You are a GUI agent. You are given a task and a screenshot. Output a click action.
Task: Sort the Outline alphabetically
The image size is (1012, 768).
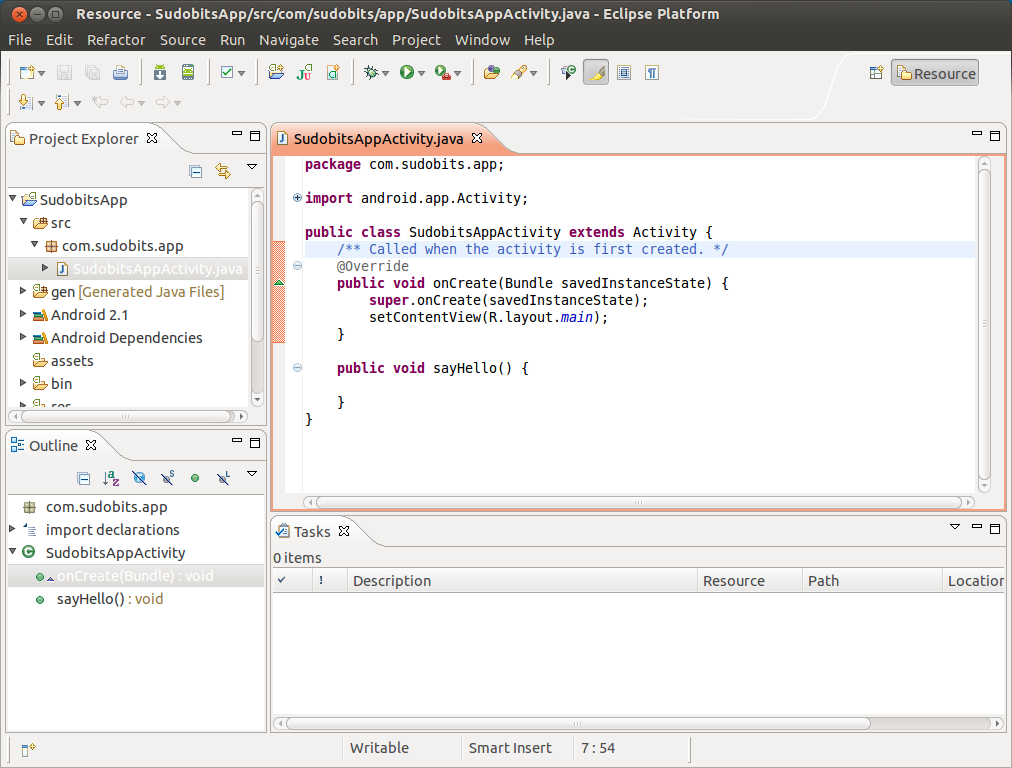tap(111, 478)
